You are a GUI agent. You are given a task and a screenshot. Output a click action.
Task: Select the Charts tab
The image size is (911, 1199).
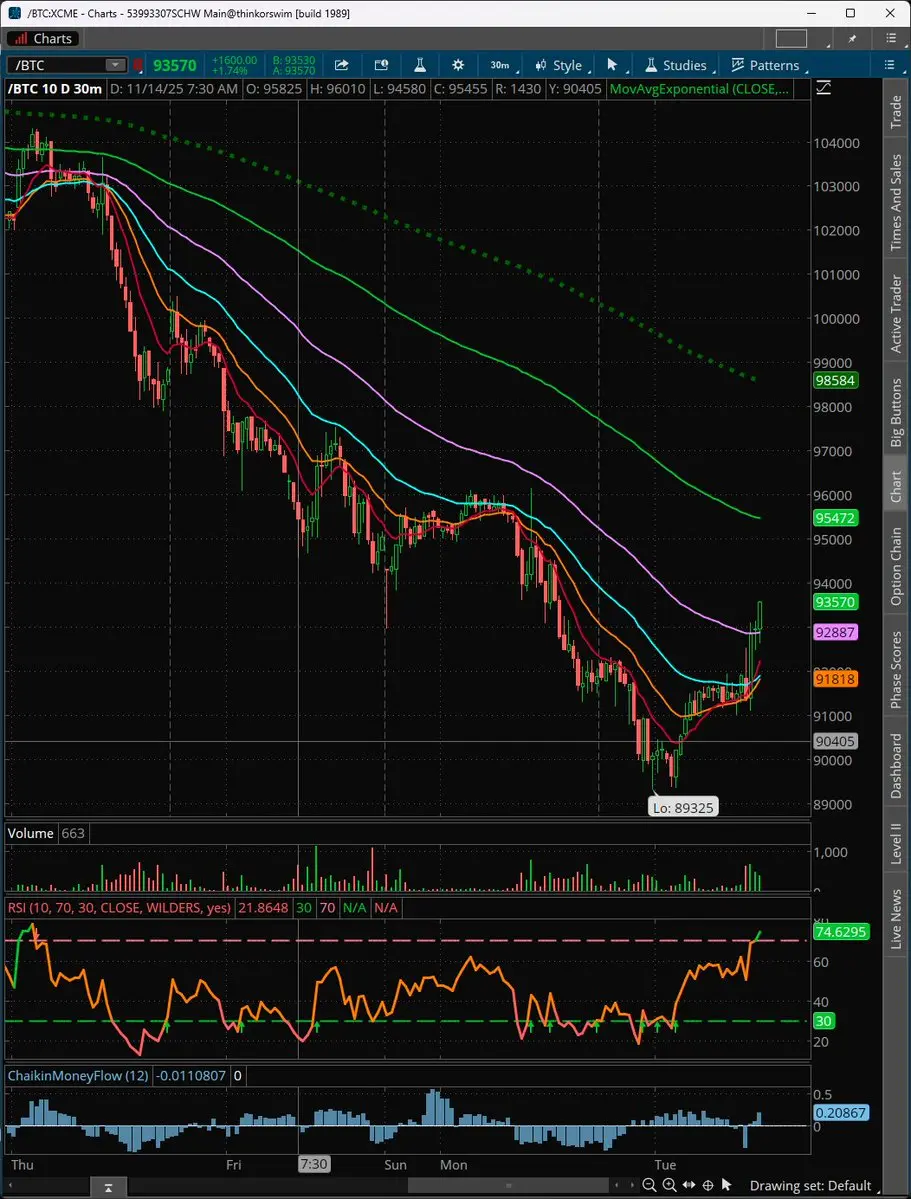pos(42,38)
